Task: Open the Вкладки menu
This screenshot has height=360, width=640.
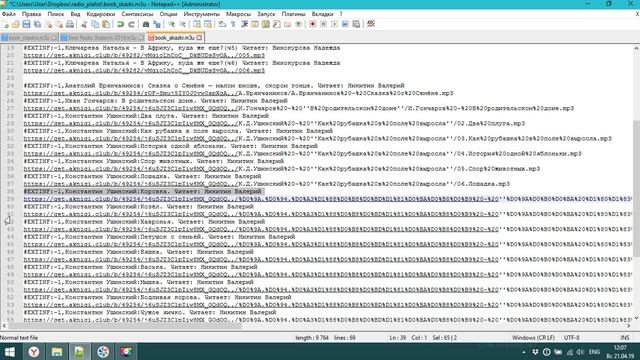Action: (x=322, y=14)
